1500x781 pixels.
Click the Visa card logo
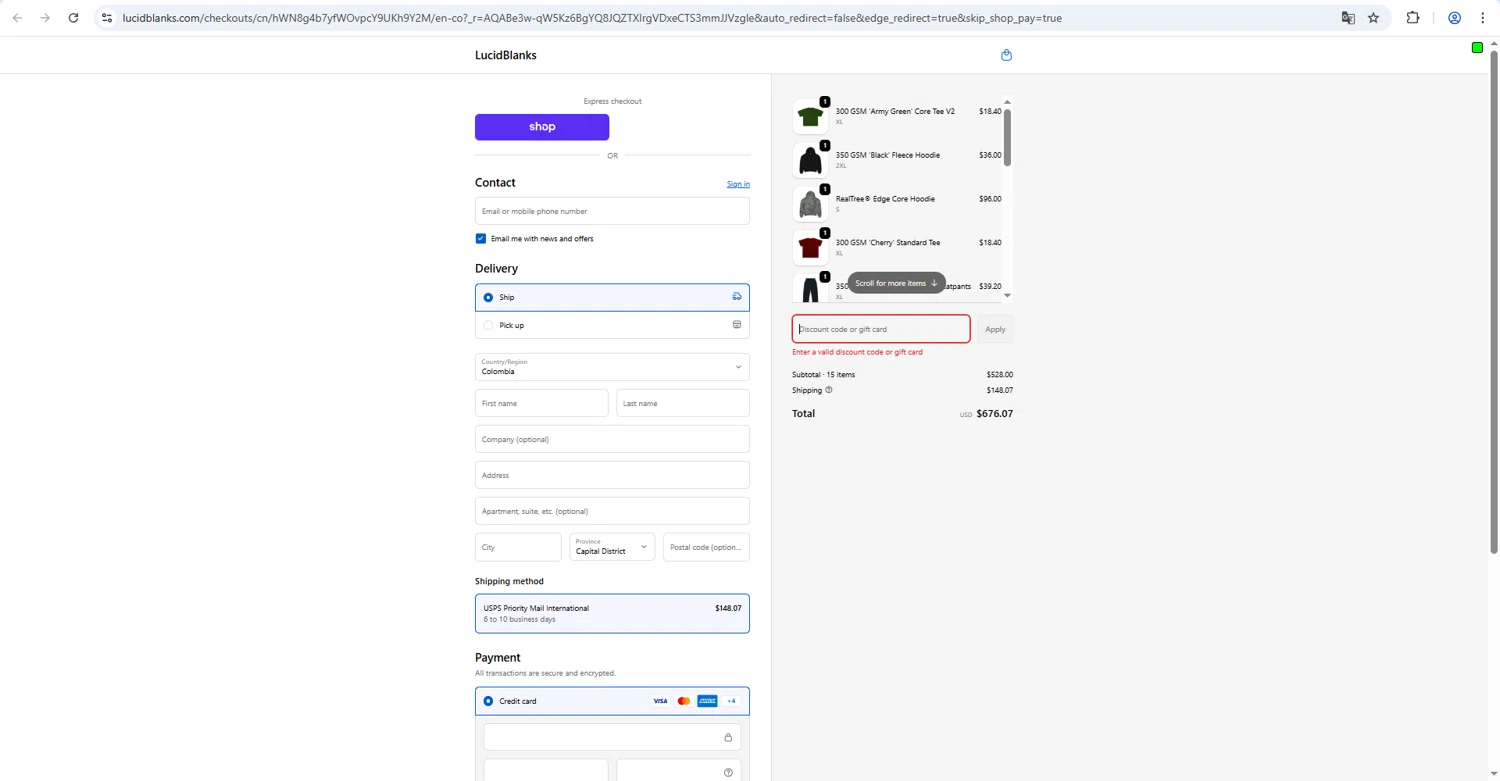pos(660,701)
